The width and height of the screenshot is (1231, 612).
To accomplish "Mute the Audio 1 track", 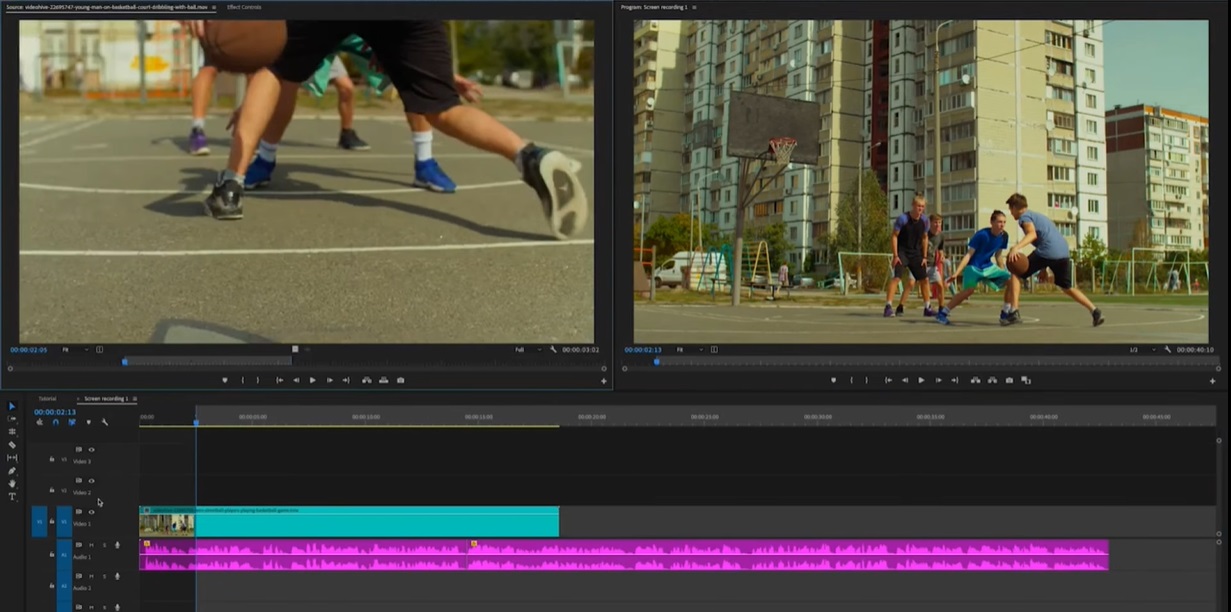I will point(91,545).
